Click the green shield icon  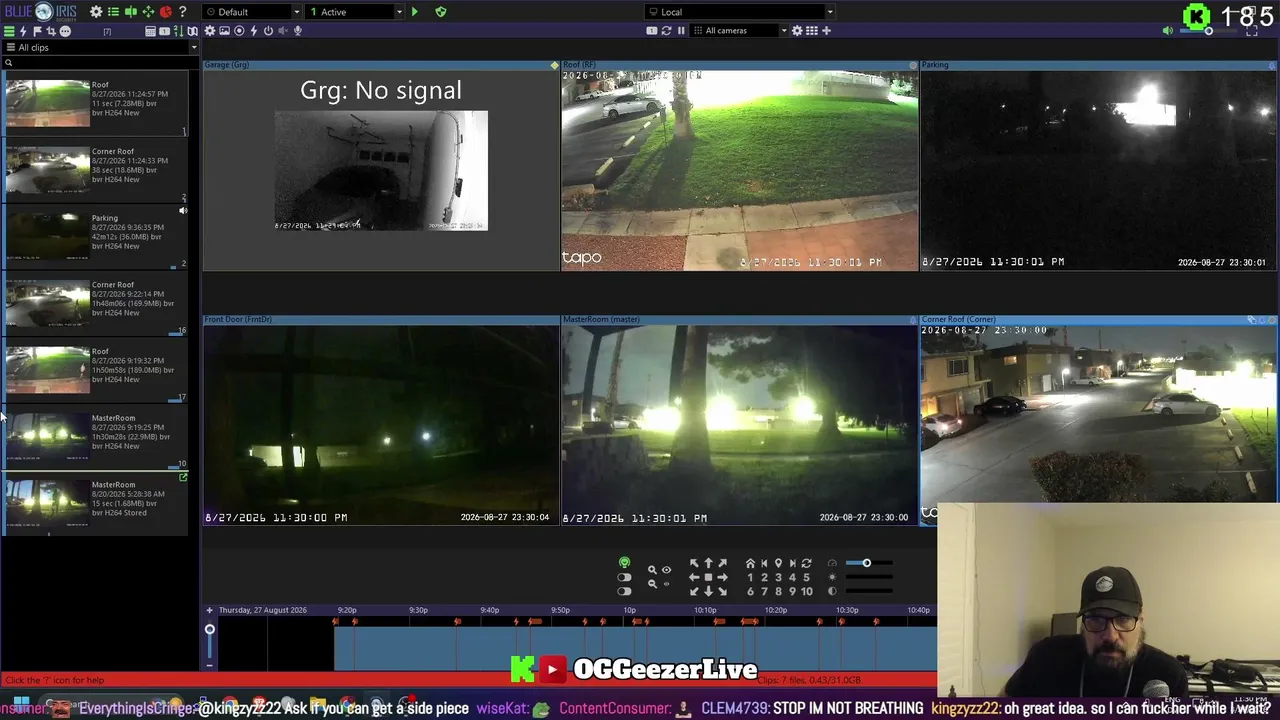point(441,12)
